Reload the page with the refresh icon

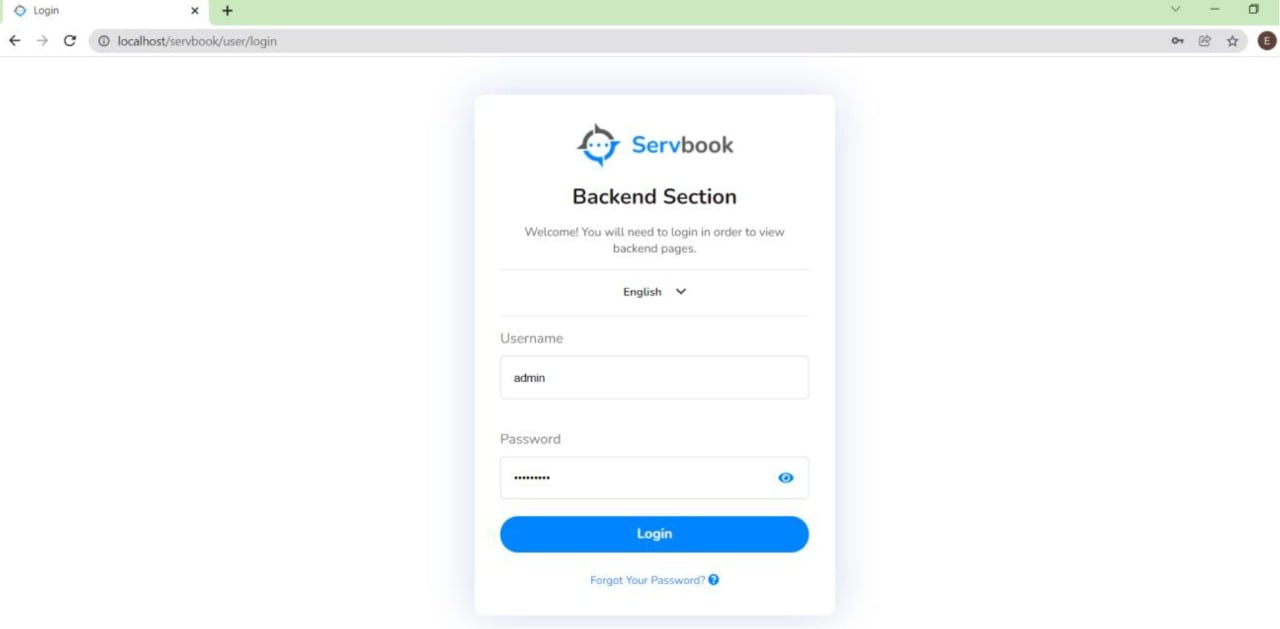click(x=69, y=41)
